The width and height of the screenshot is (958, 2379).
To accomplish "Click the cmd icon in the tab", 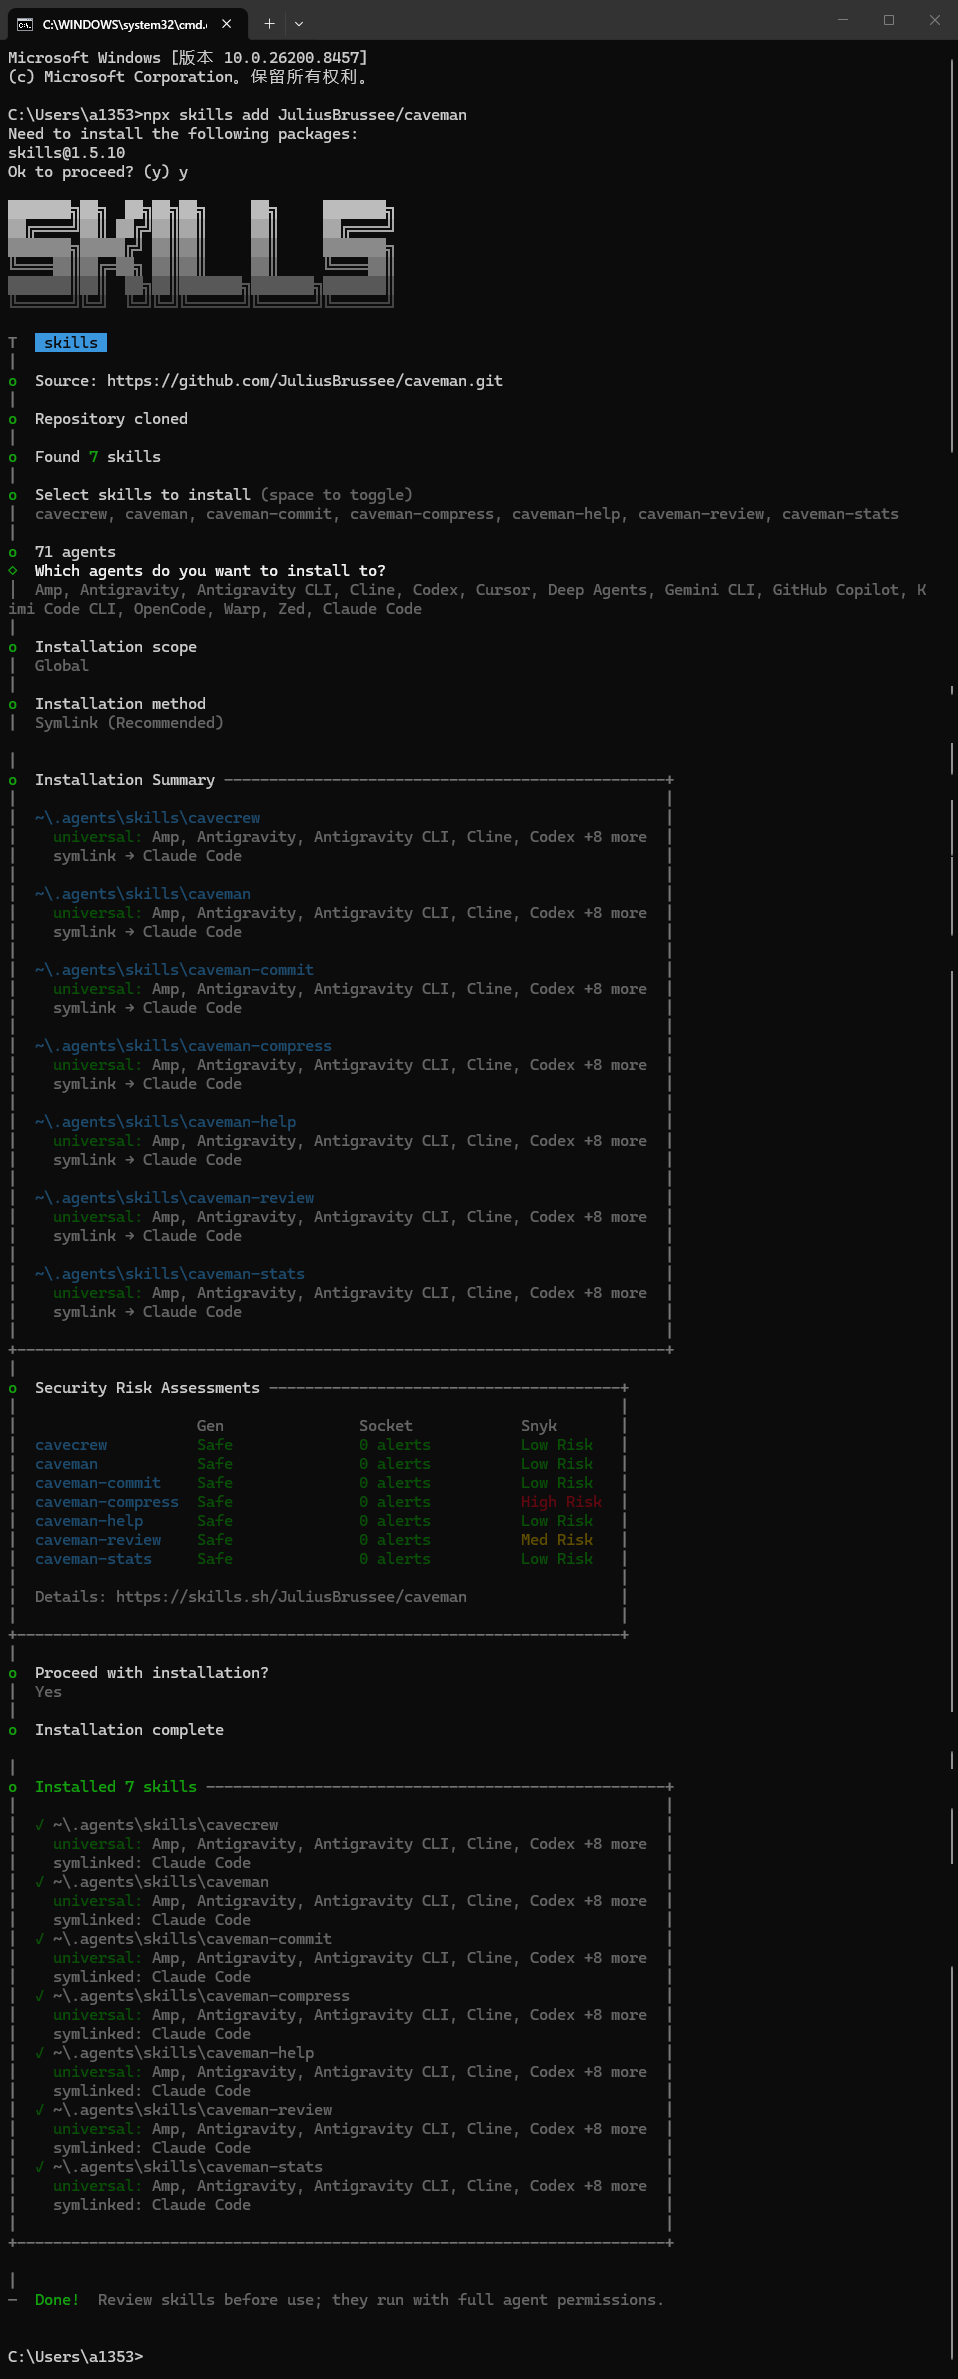I will click(25, 24).
